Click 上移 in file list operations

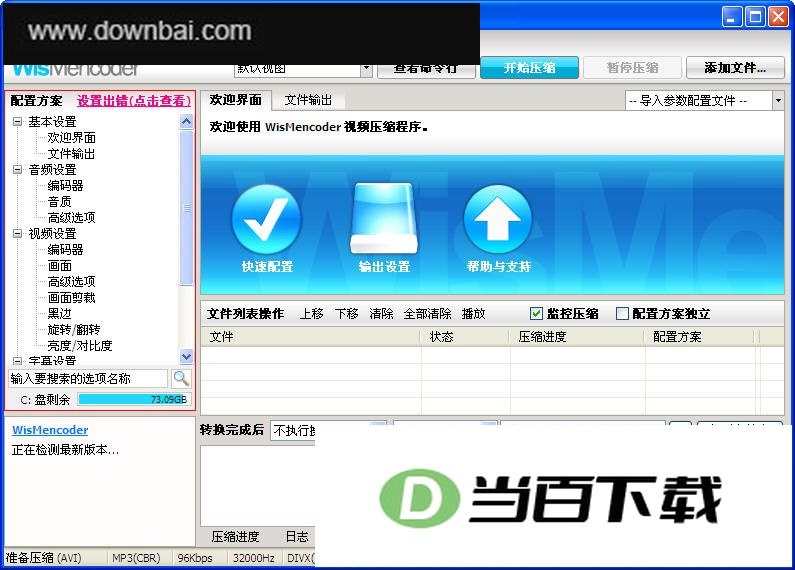point(311,314)
